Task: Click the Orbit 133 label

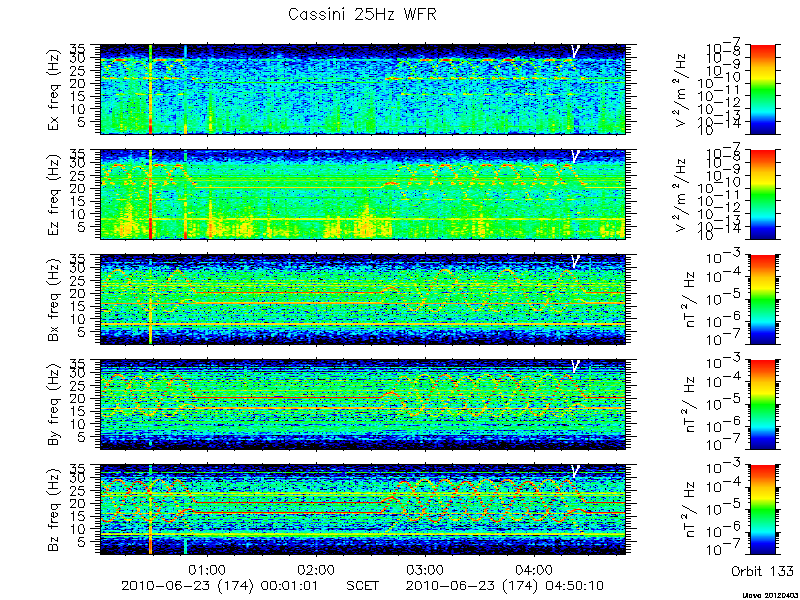Action: pos(762,570)
